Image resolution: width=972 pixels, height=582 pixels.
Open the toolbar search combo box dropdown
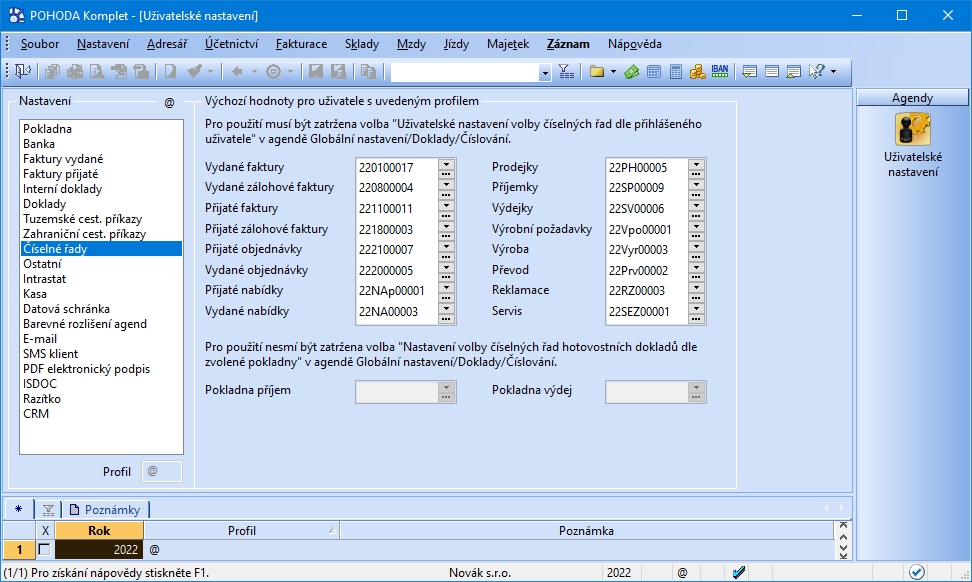(x=545, y=73)
